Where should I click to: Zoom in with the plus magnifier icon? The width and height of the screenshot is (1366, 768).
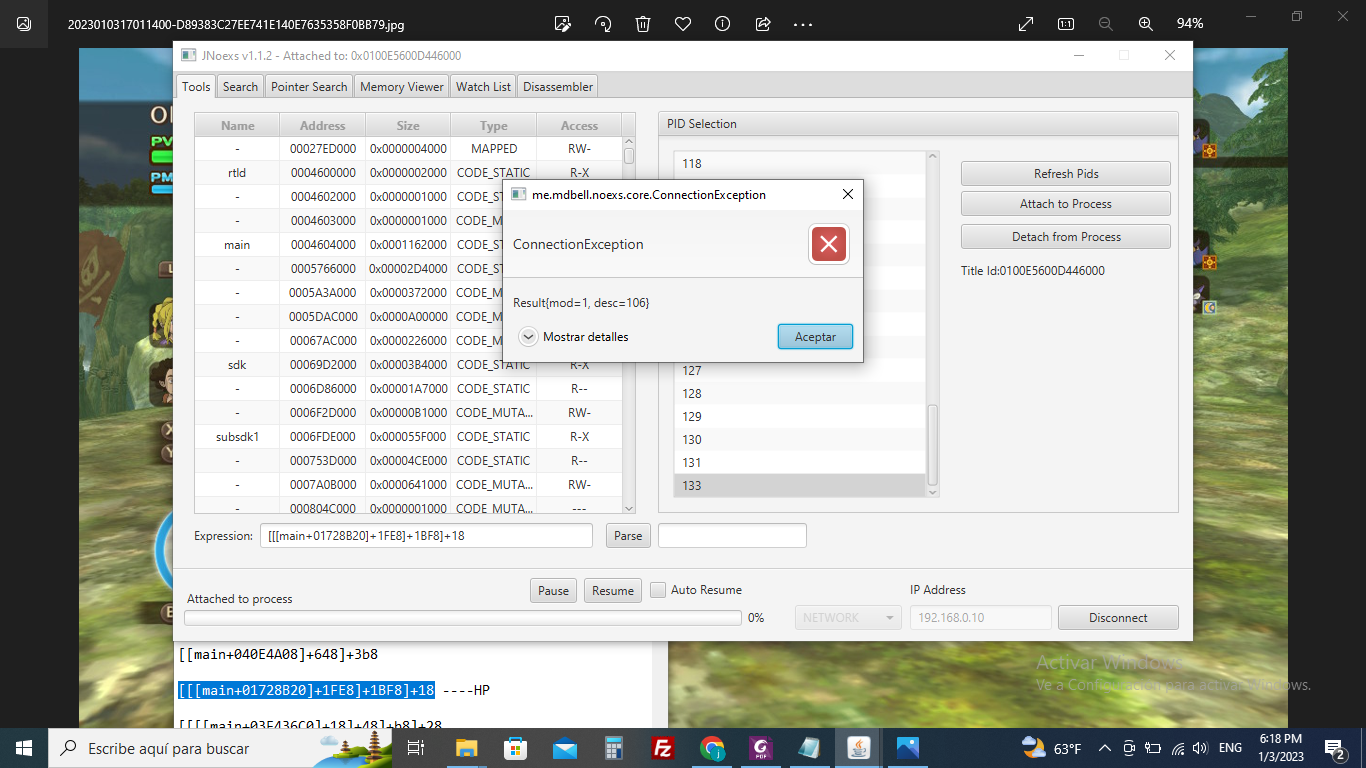[x=1146, y=24]
